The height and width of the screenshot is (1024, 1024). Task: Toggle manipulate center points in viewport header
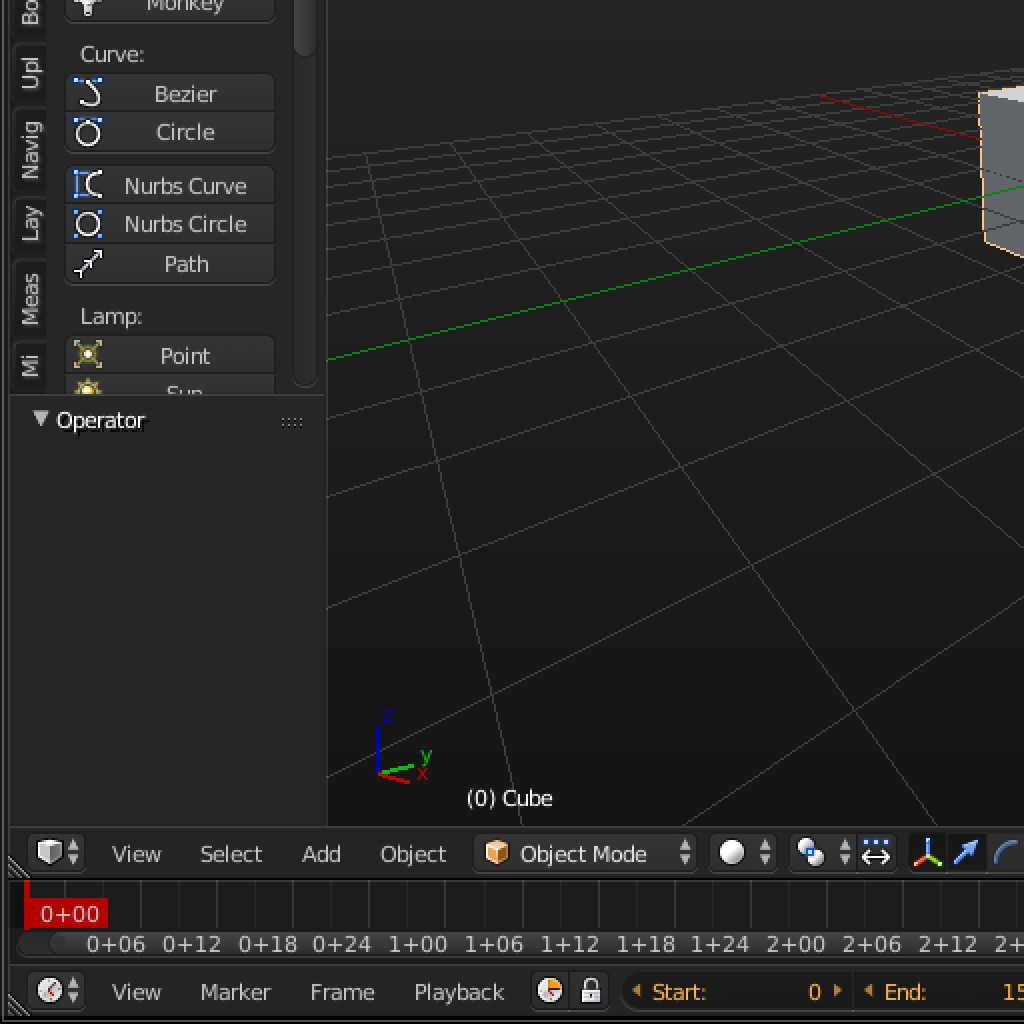click(x=877, y=852)
